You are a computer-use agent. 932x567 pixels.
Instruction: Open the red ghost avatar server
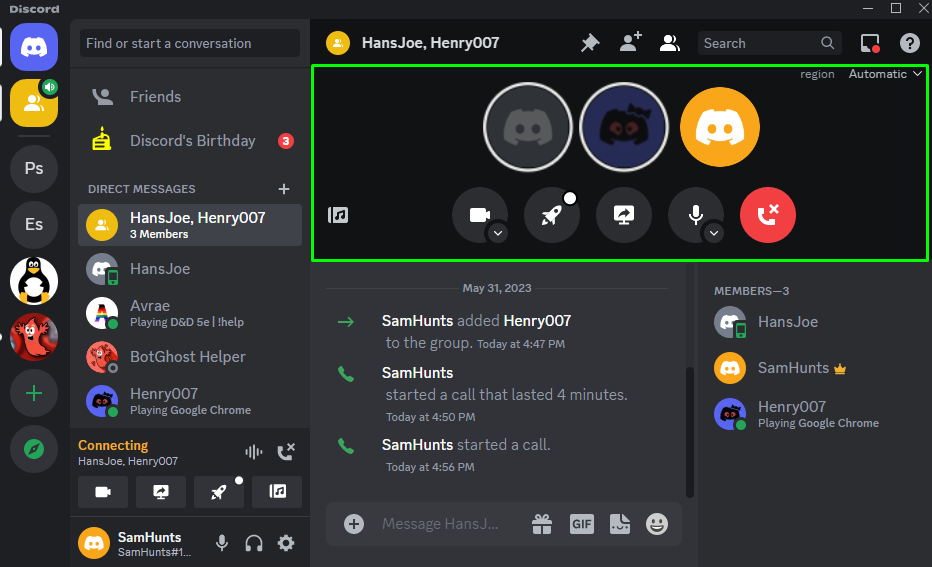[x=34, y=336]
